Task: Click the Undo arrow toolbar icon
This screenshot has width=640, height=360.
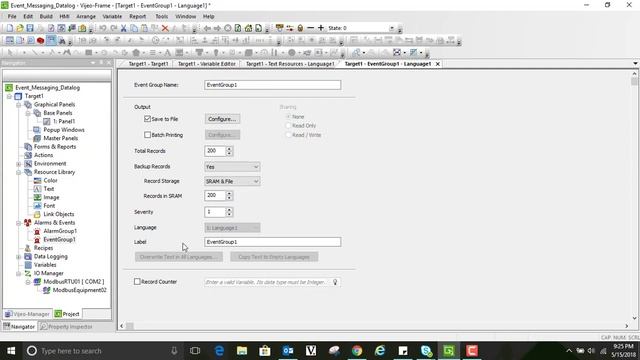Action: coord(102,28)
